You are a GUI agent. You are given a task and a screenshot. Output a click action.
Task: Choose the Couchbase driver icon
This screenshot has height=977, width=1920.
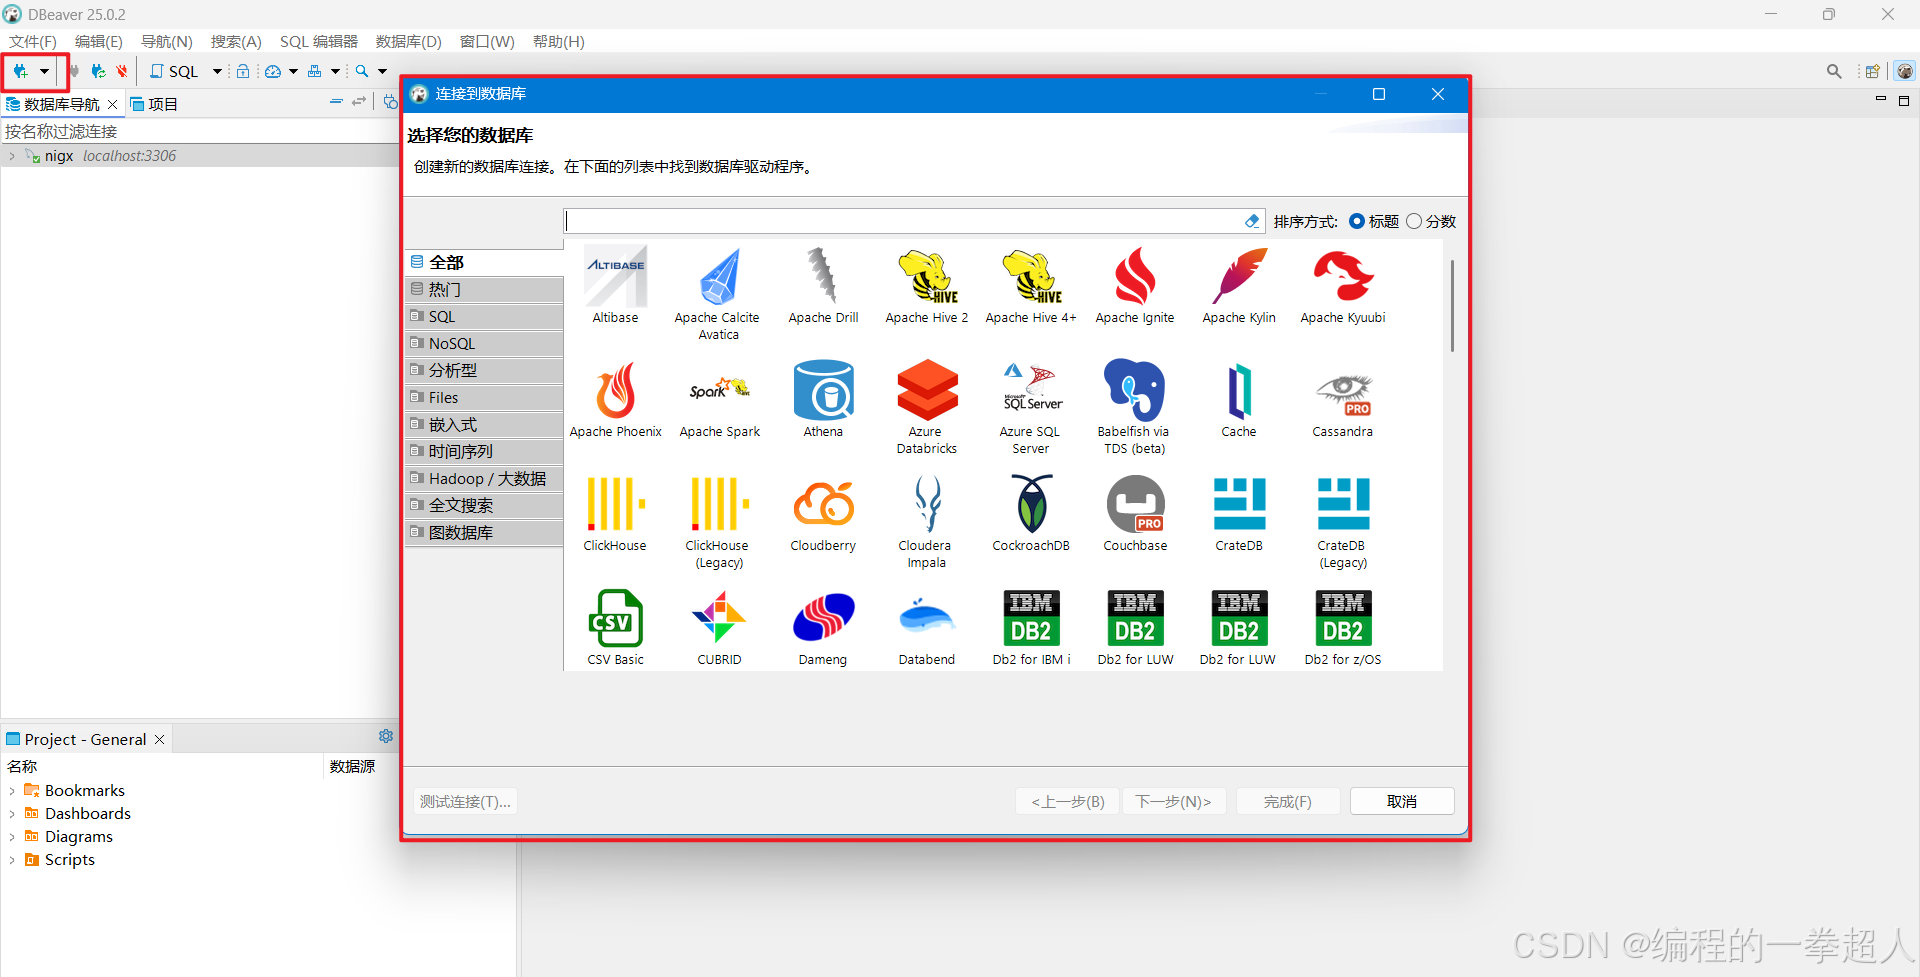(1135, 503)
